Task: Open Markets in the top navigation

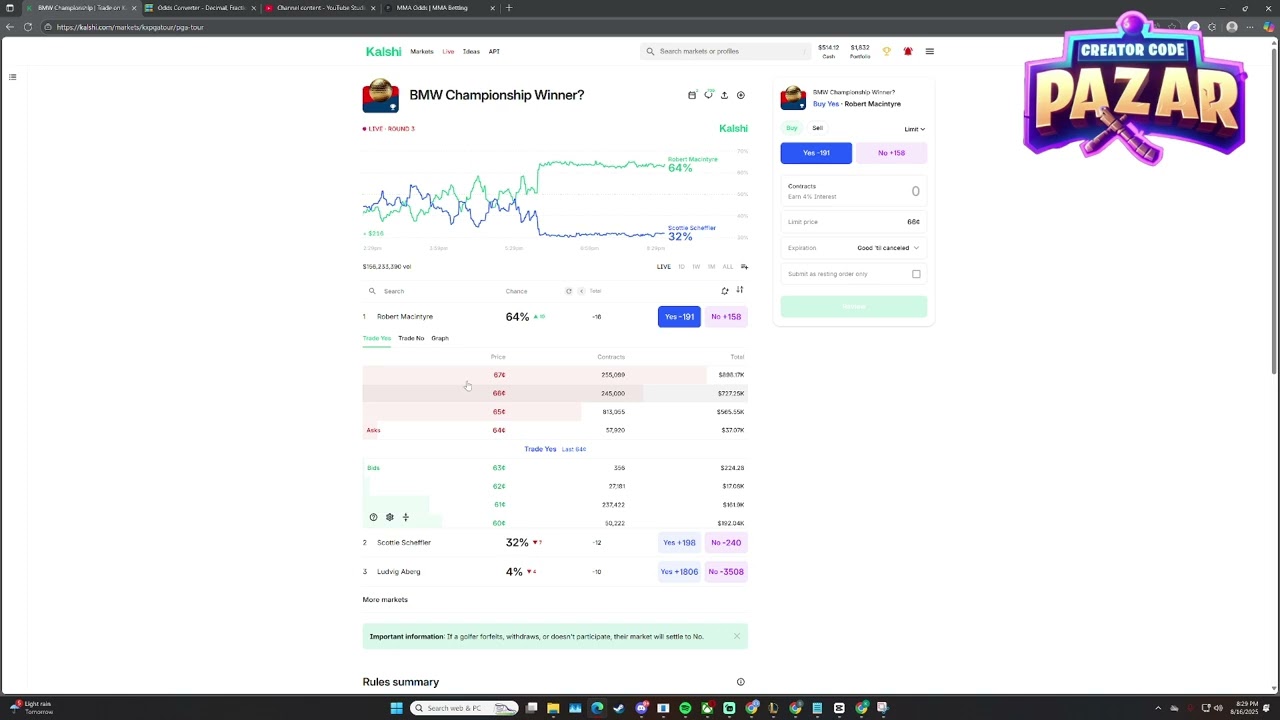Action: pos(422,51)
